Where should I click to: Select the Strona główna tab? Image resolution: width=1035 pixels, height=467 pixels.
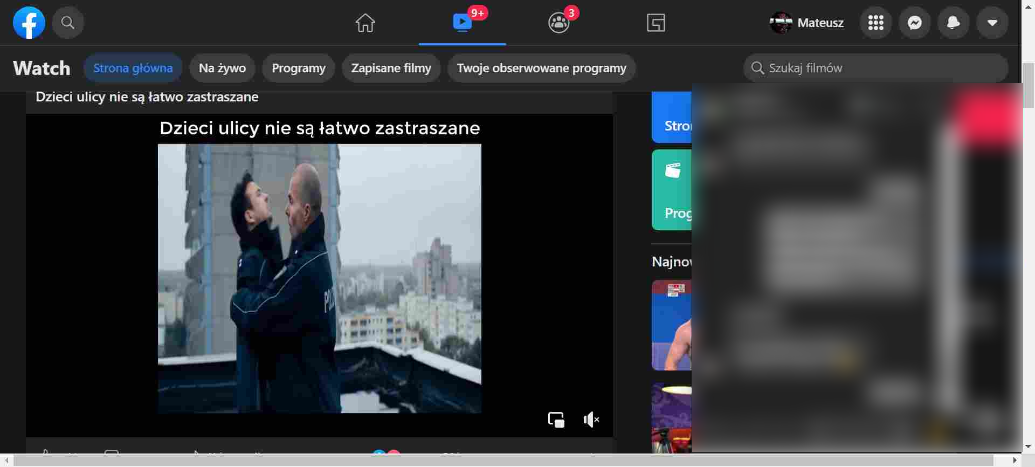[133, 68]
